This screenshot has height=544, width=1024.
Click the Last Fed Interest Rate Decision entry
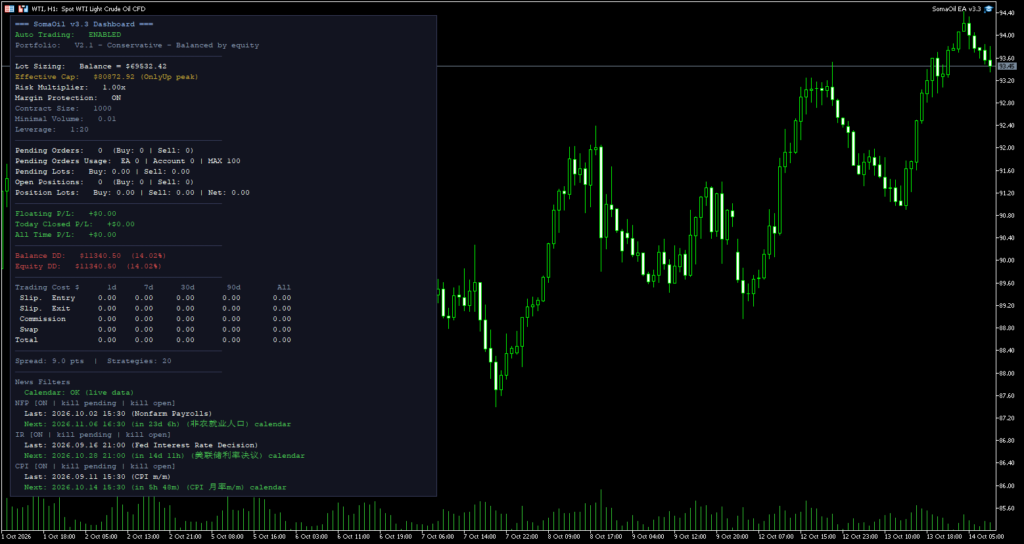(141, 445)
